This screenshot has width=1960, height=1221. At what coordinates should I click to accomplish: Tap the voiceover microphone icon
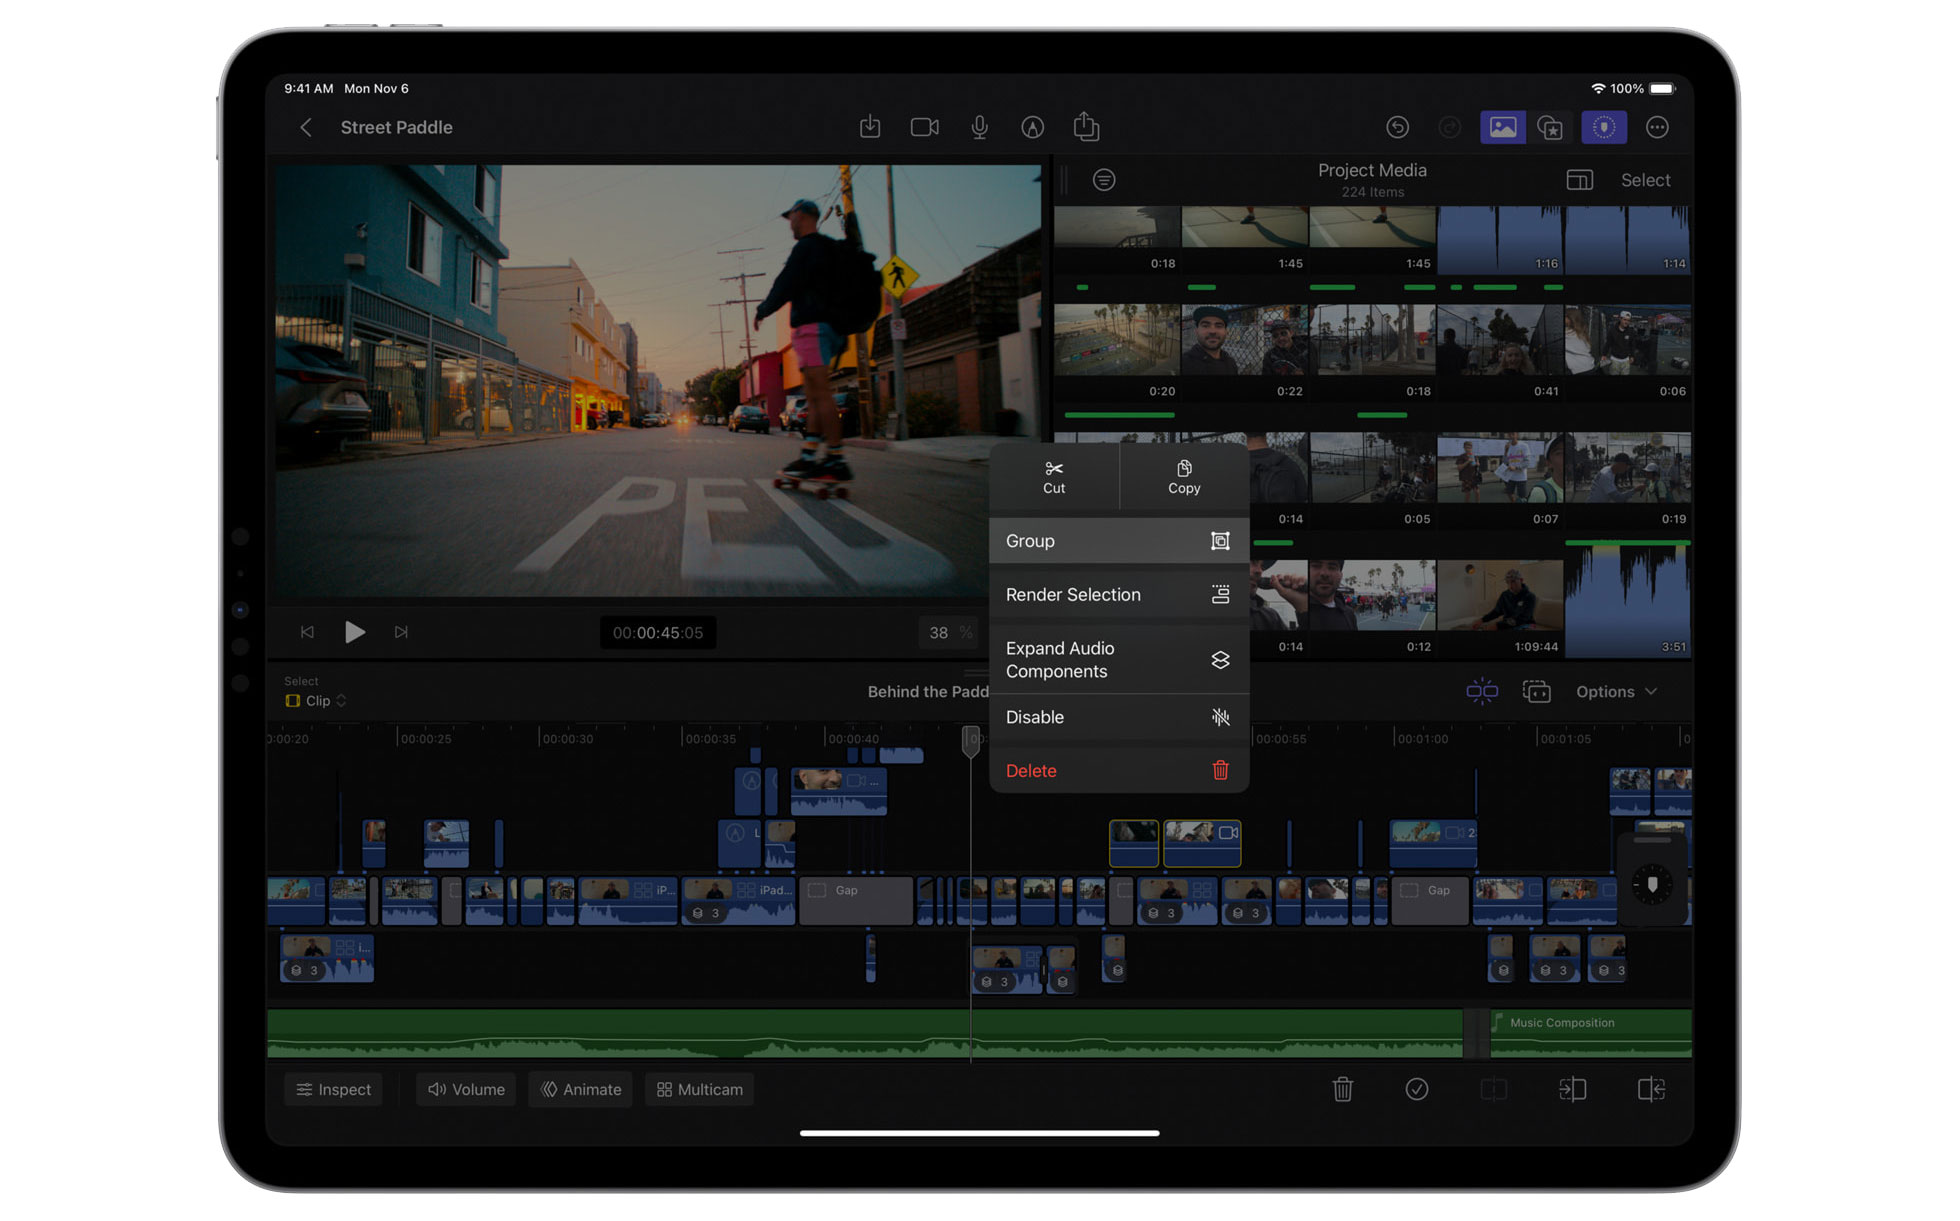pos(979,127)
